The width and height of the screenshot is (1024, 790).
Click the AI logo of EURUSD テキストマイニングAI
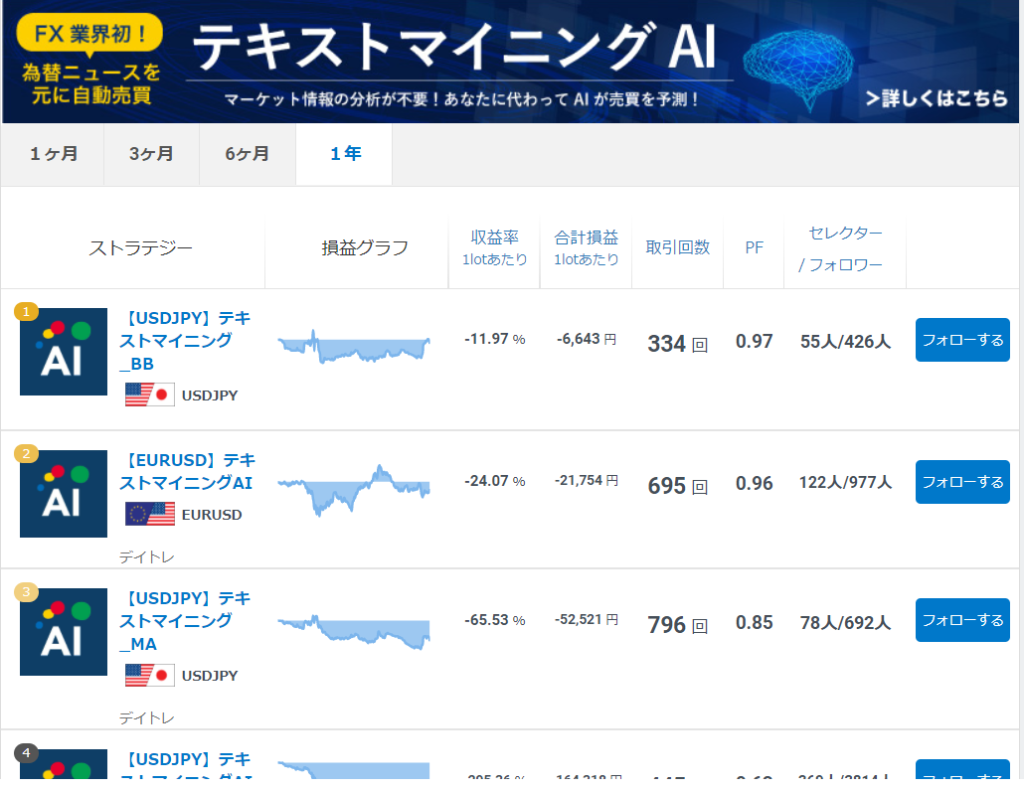[63, 494]
